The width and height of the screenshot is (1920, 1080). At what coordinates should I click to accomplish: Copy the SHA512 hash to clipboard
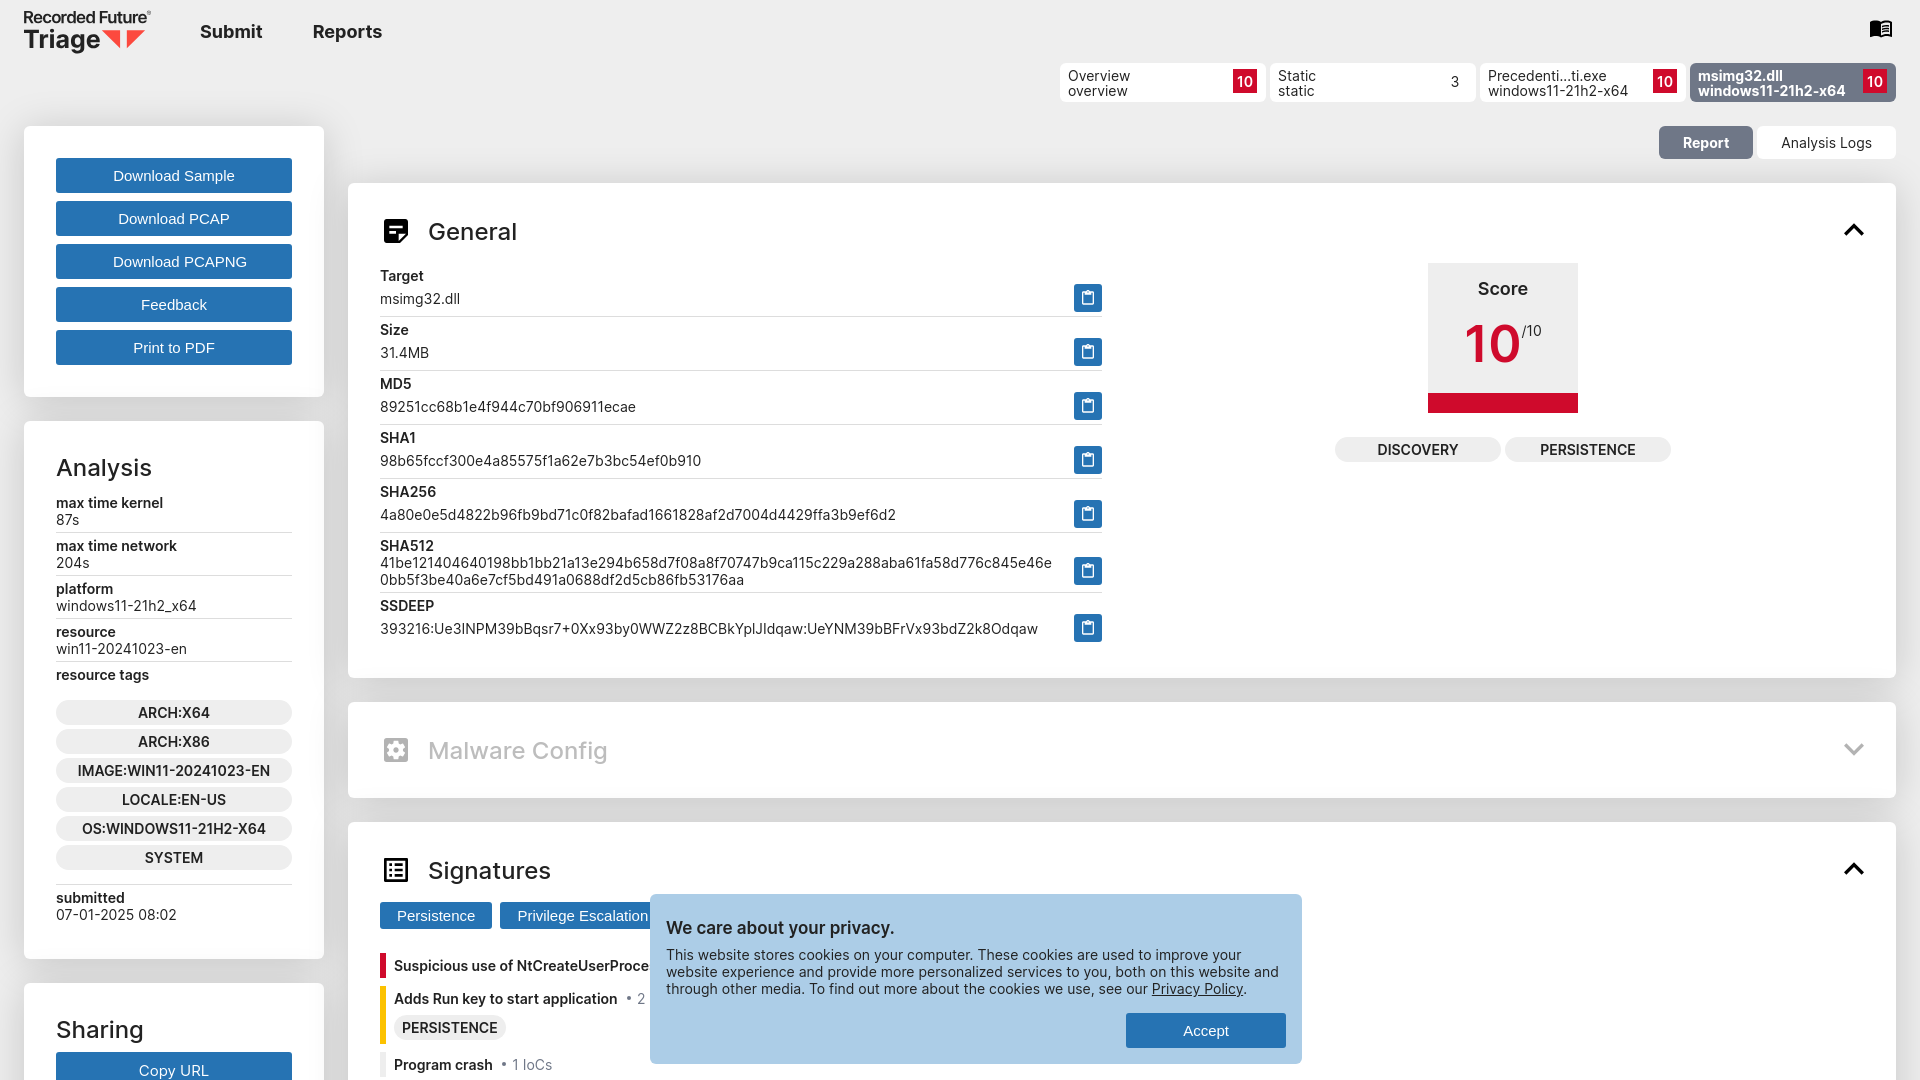pos(1087,571)
